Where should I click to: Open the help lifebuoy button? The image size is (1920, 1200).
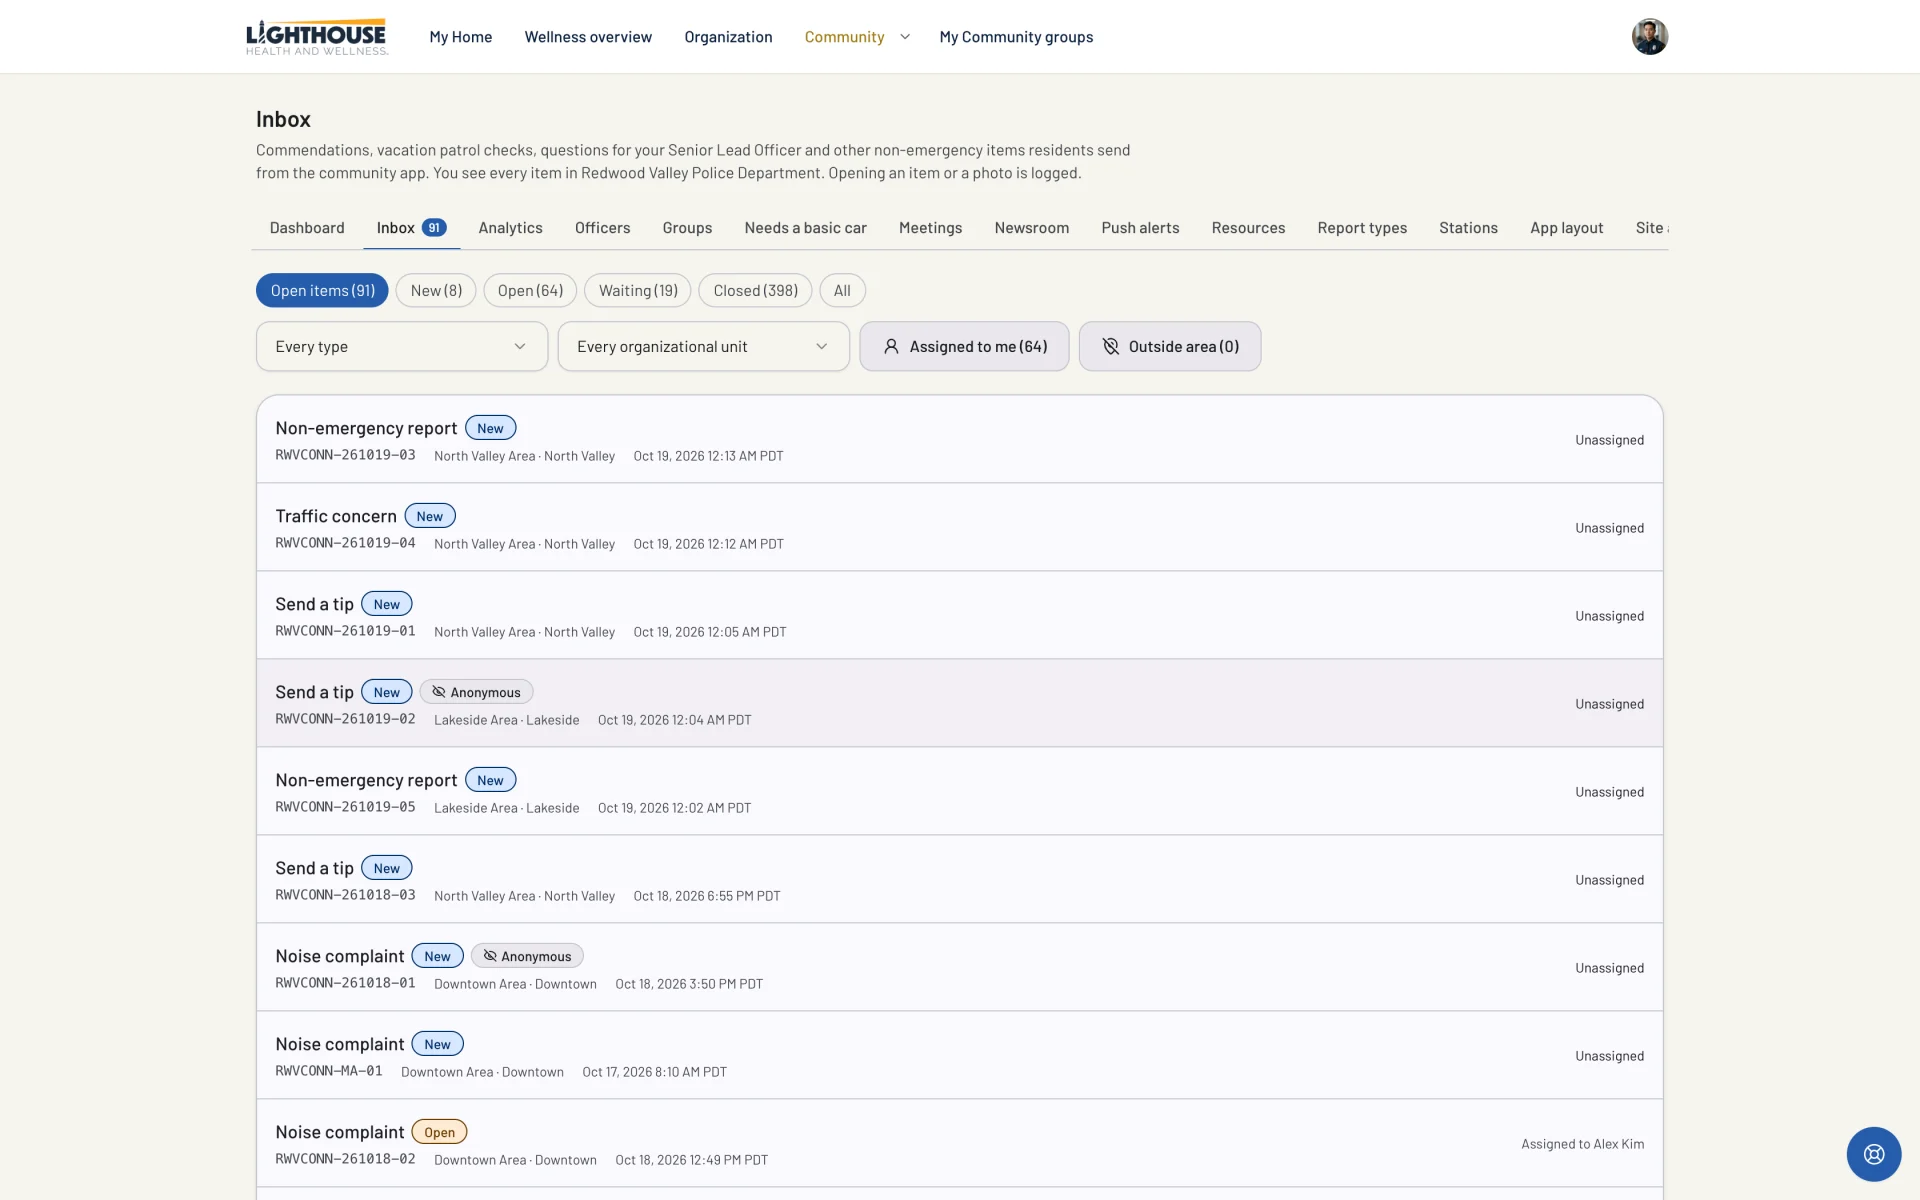coord(1873,1154)
